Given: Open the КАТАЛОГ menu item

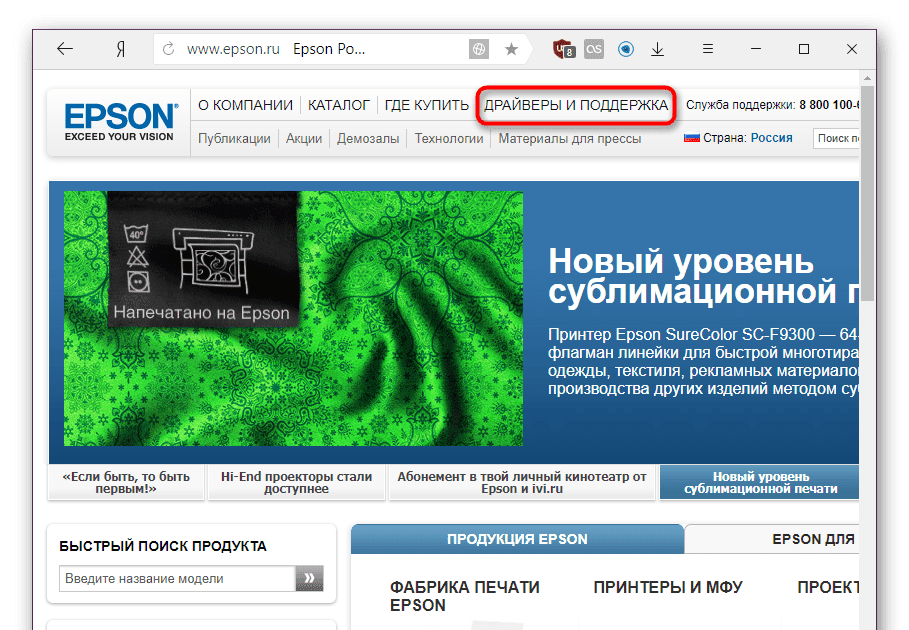Looking at the screenshot, I should (339, 105).
